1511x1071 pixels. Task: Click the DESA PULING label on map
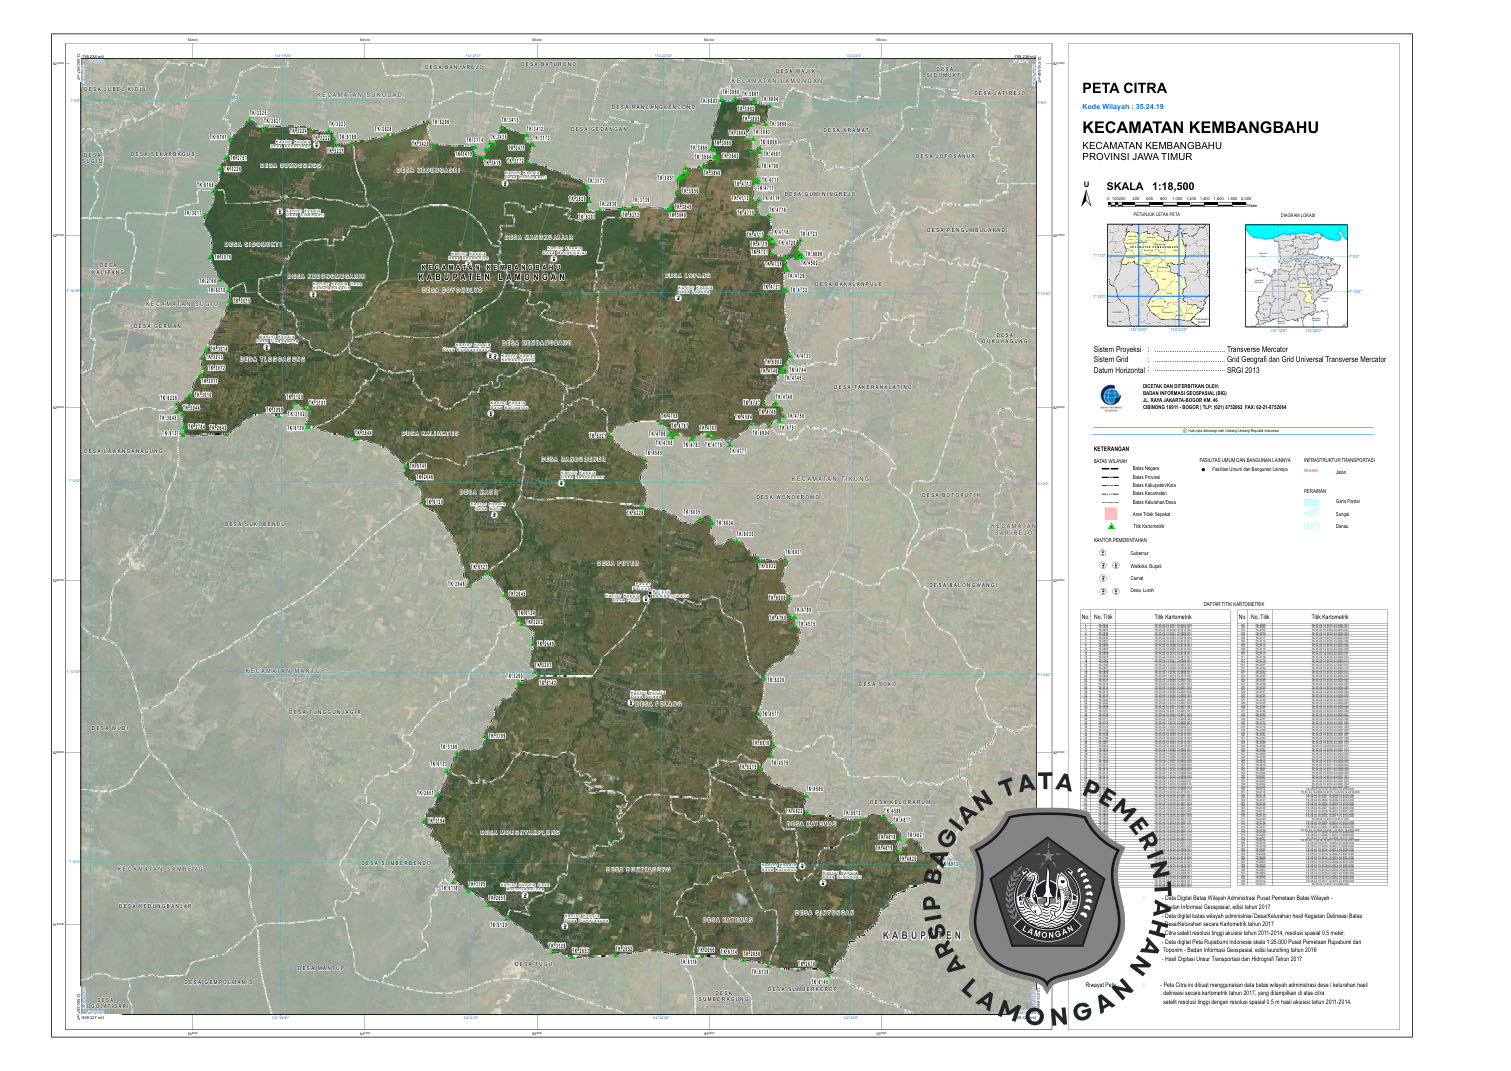(659, 705)
